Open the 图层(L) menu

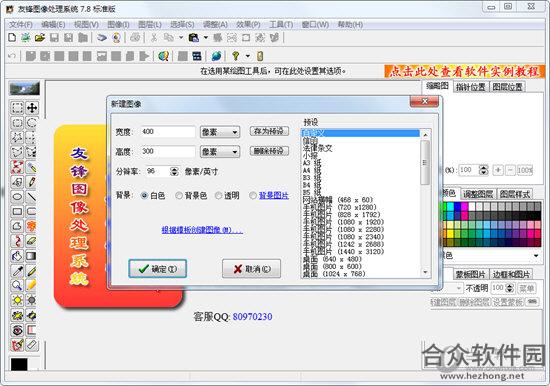150,25
